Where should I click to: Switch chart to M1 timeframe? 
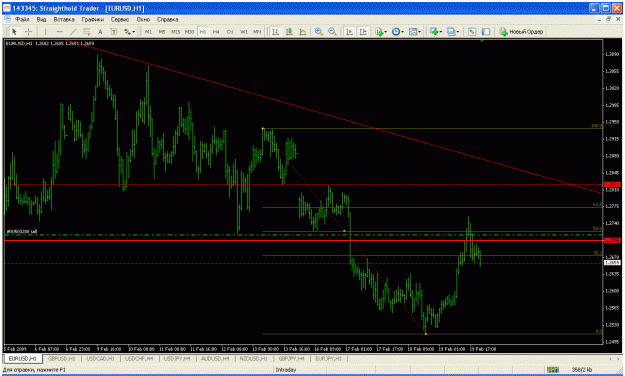pyautogui.click(x=148, y=32)
